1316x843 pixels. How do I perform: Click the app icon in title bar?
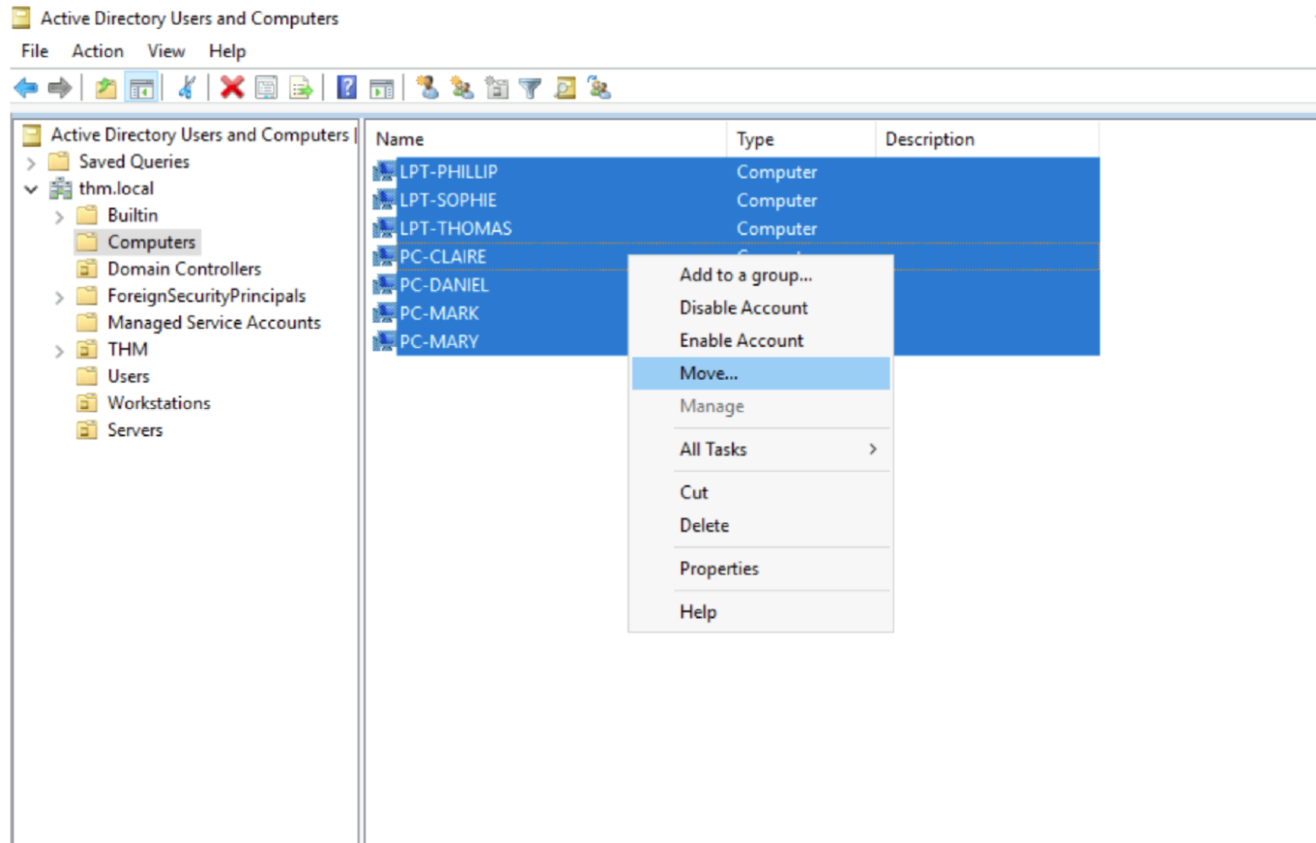[20, 18]
